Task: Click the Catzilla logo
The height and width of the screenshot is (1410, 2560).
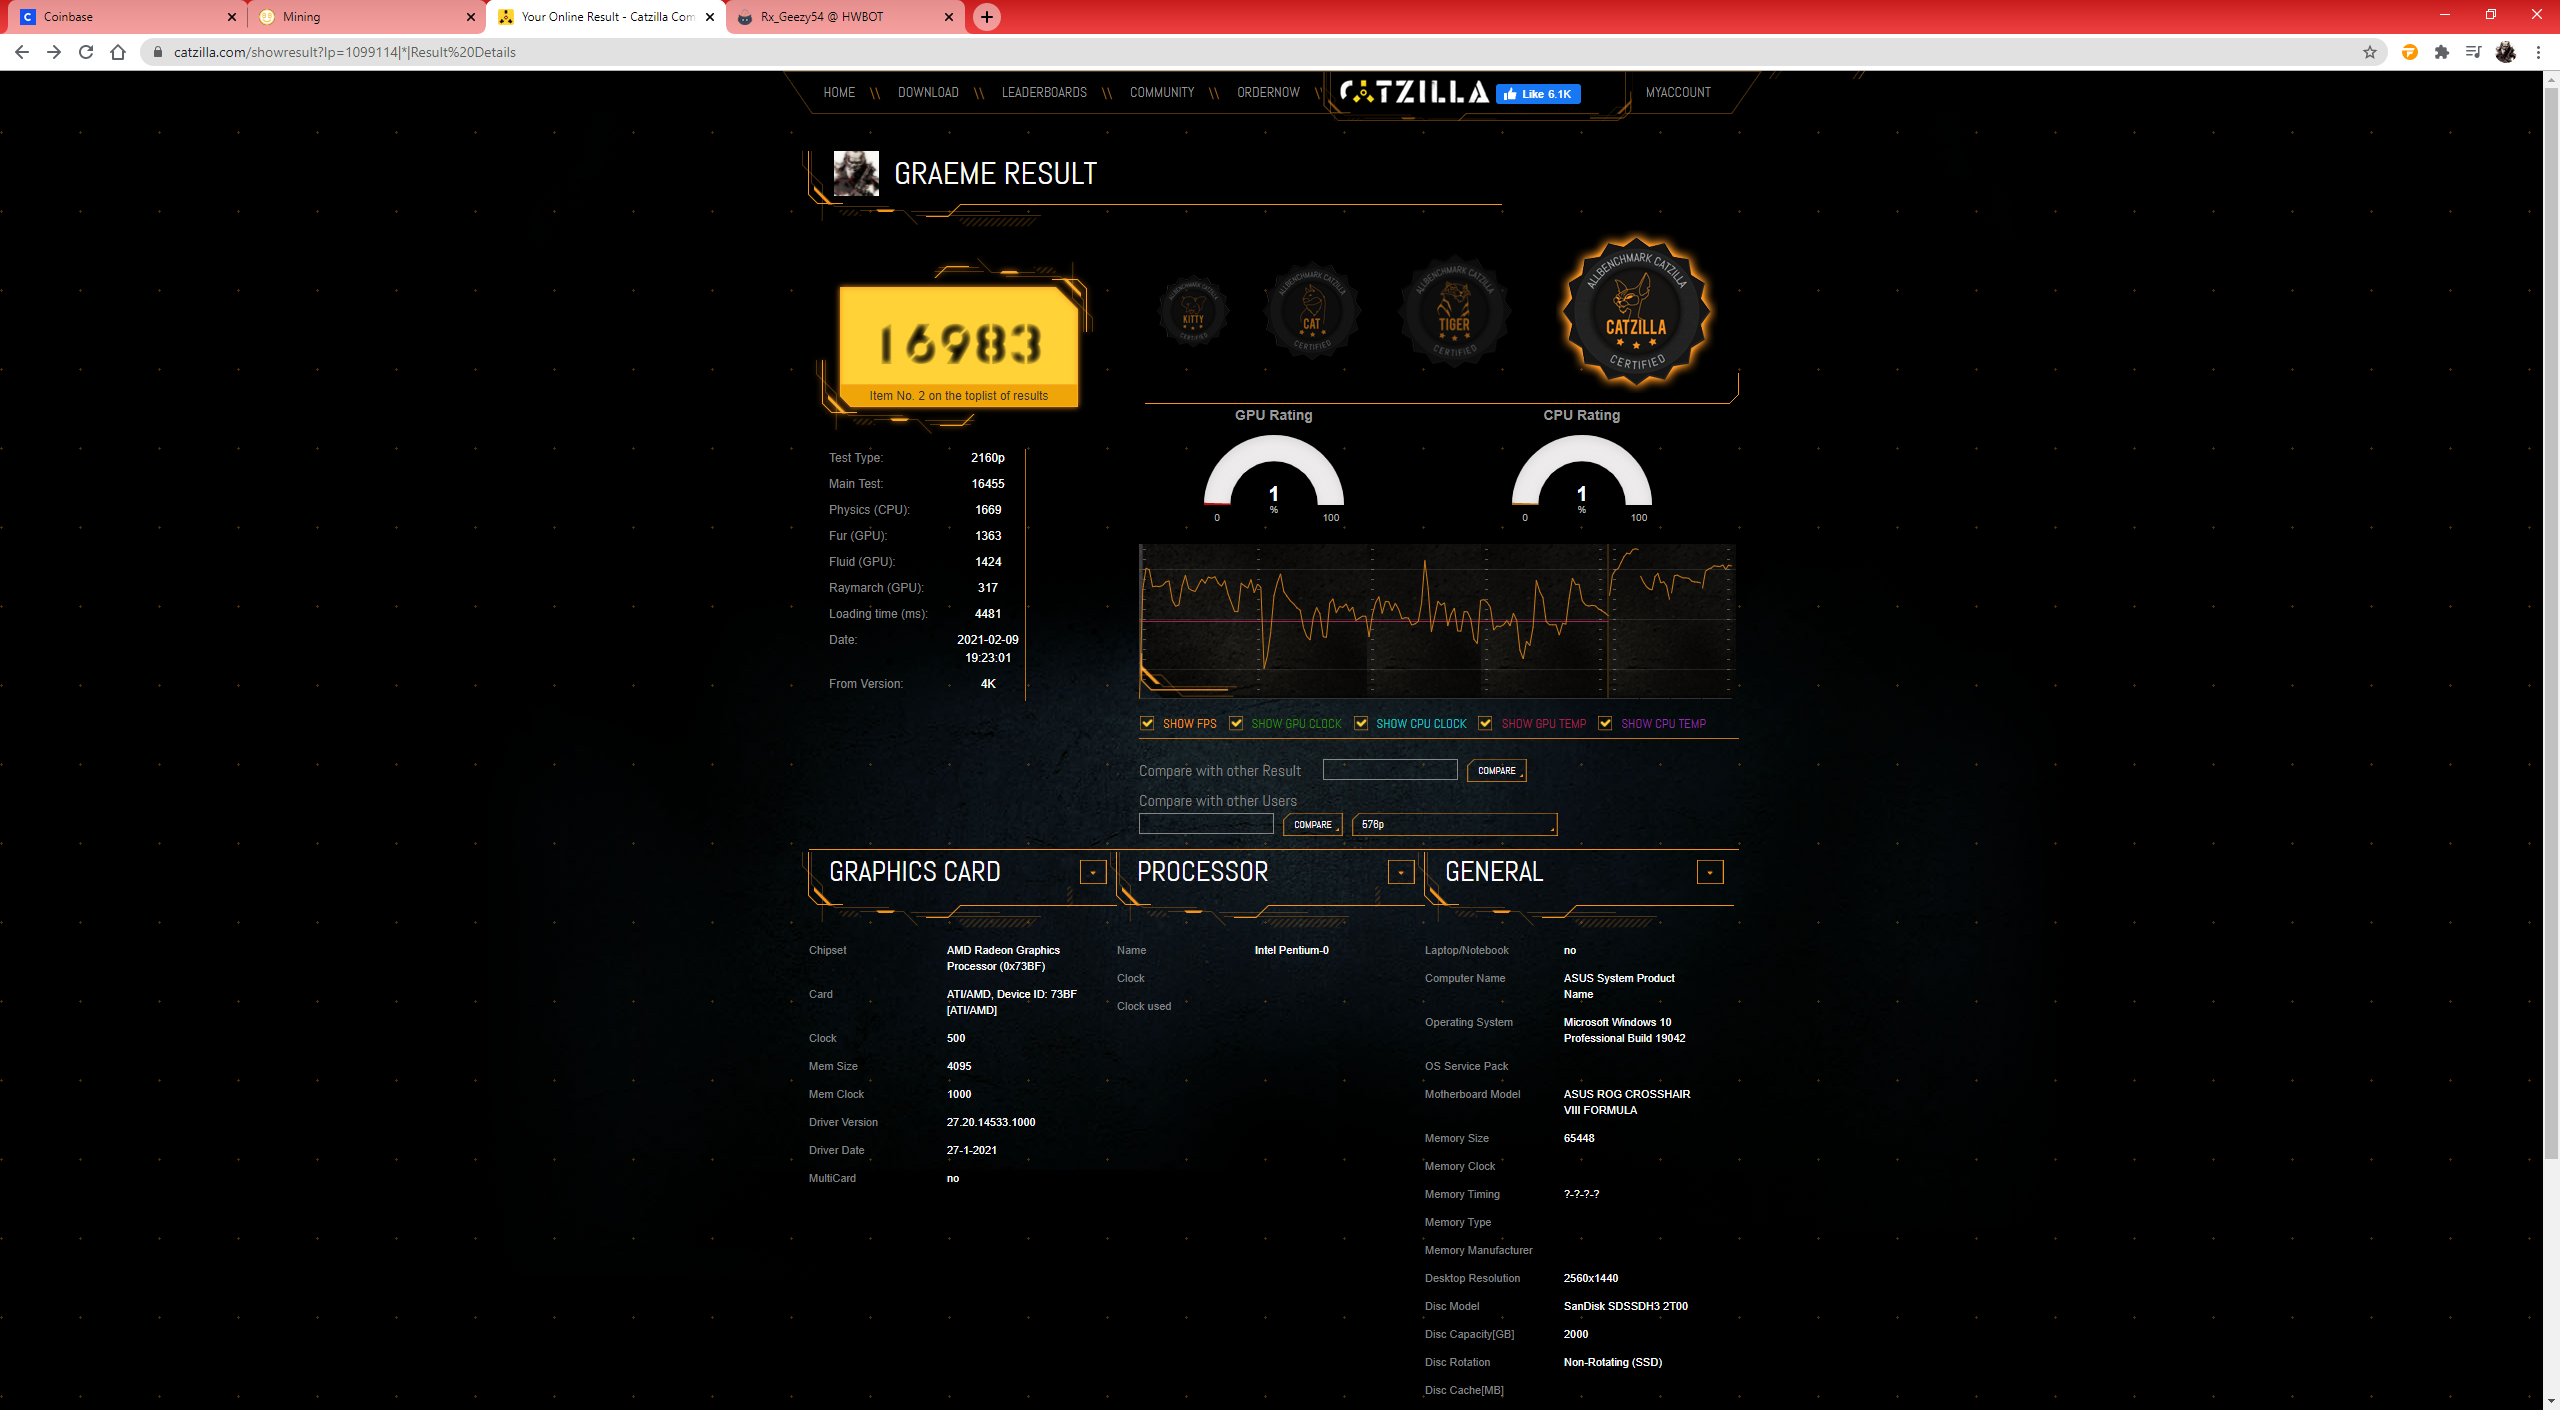Action: click(x=1414, y=92)
